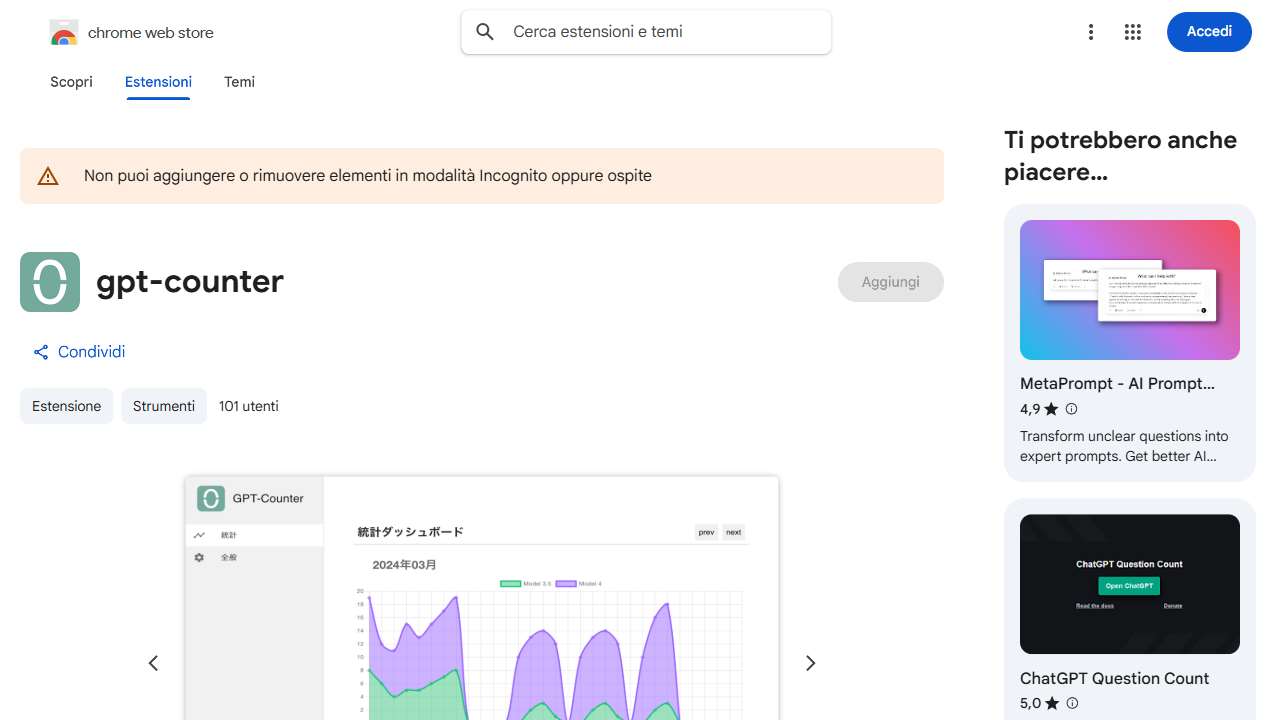Open the MetaPrompt extension thumbnail
This screenshot has width=1280, height=720.
1129,289
